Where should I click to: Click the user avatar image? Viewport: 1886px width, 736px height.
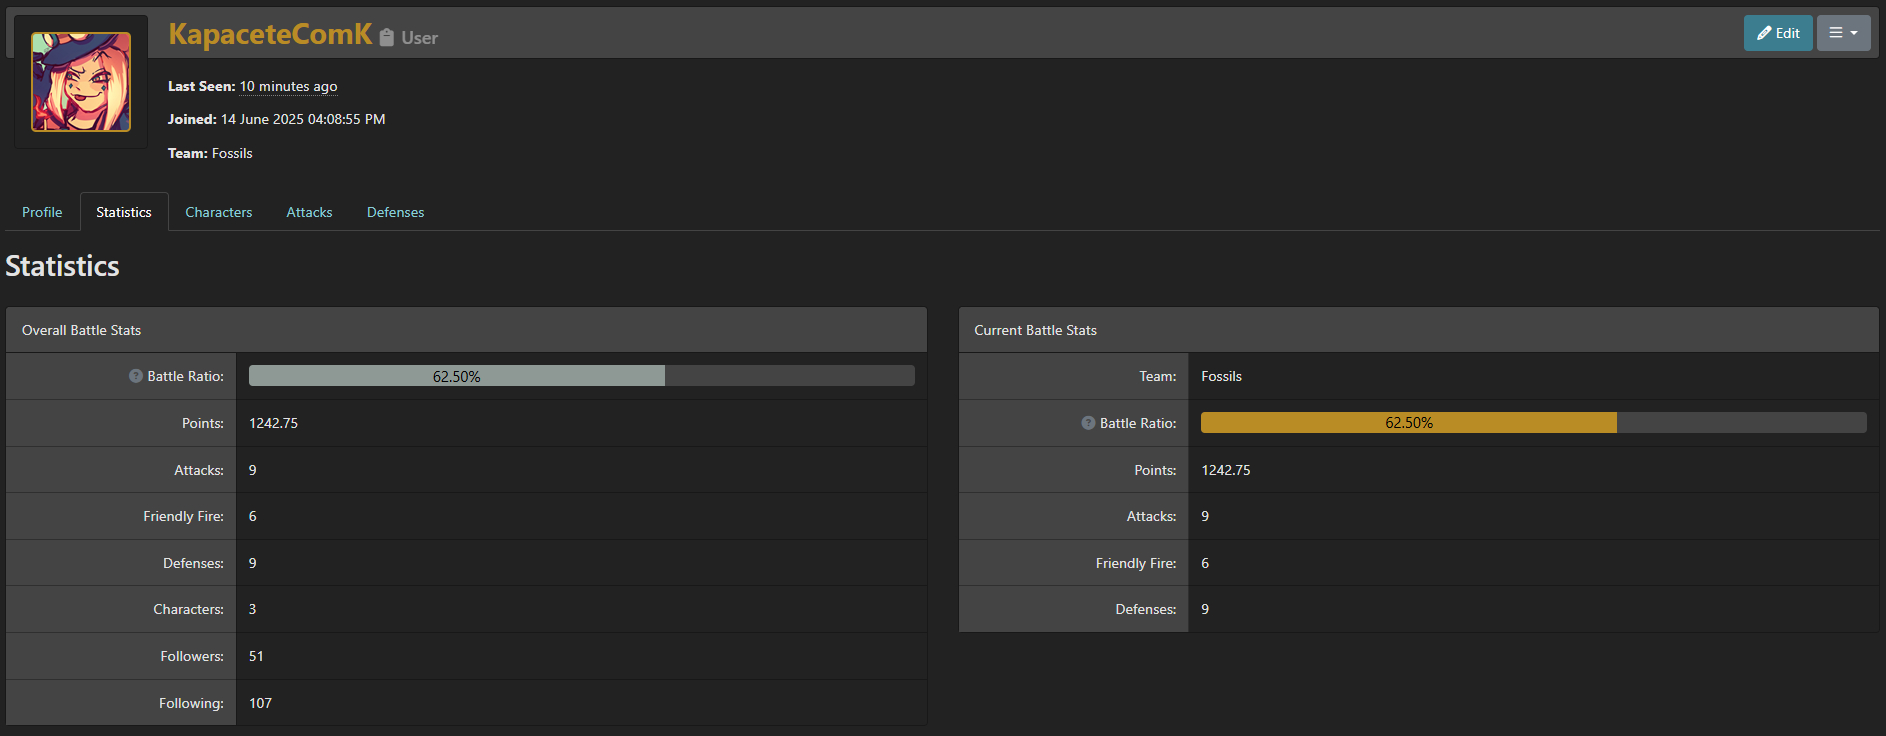click(81, 82)
